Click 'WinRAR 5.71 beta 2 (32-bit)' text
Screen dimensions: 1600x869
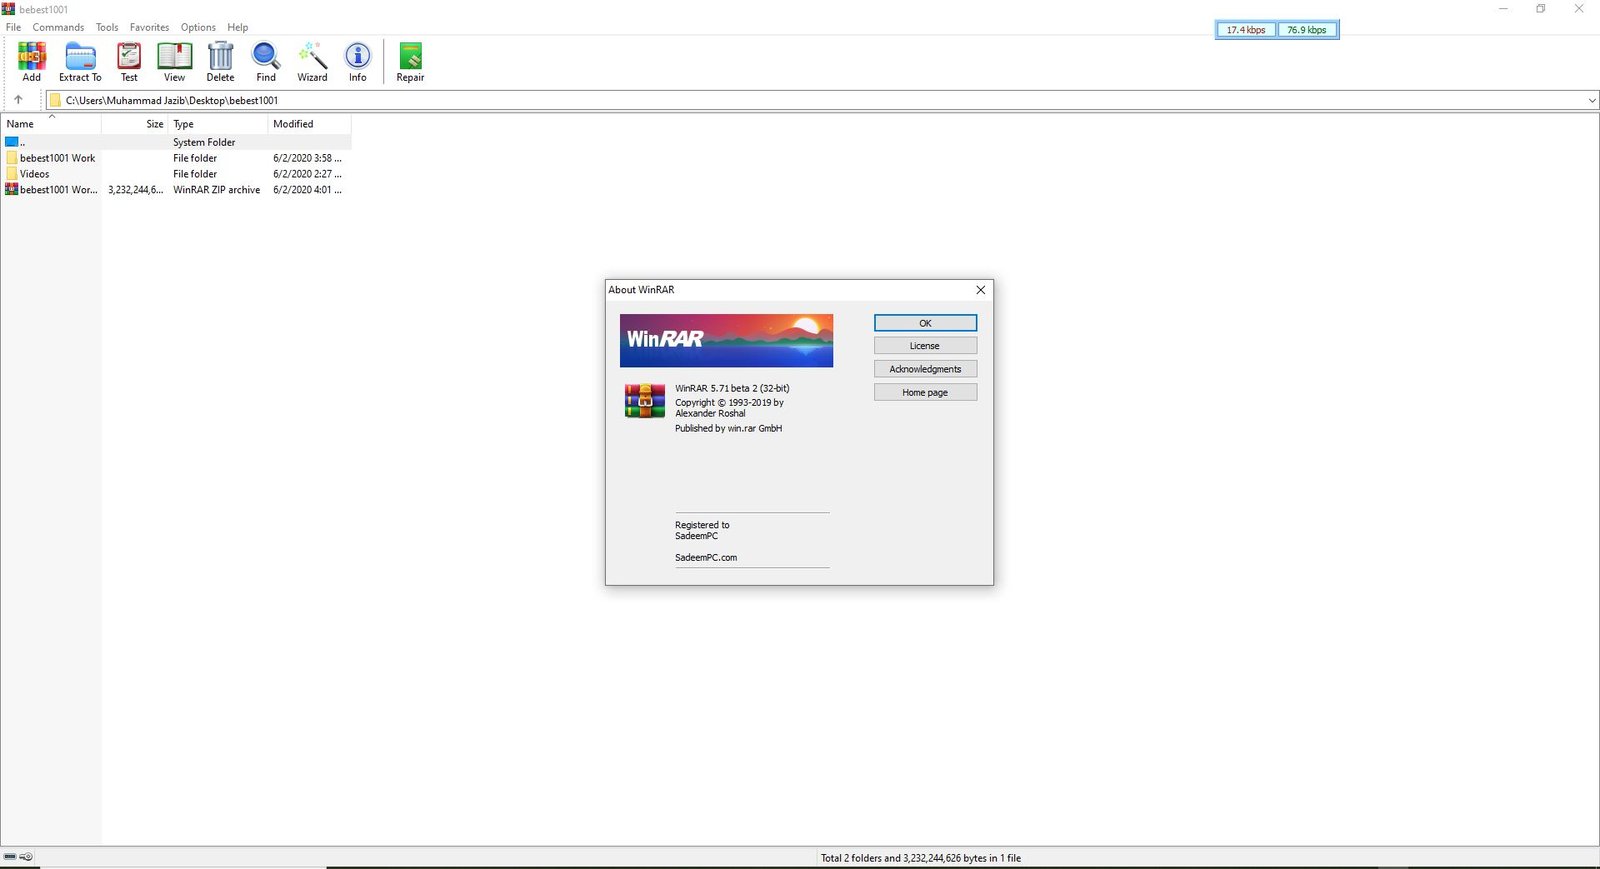(x=732, y=388)
